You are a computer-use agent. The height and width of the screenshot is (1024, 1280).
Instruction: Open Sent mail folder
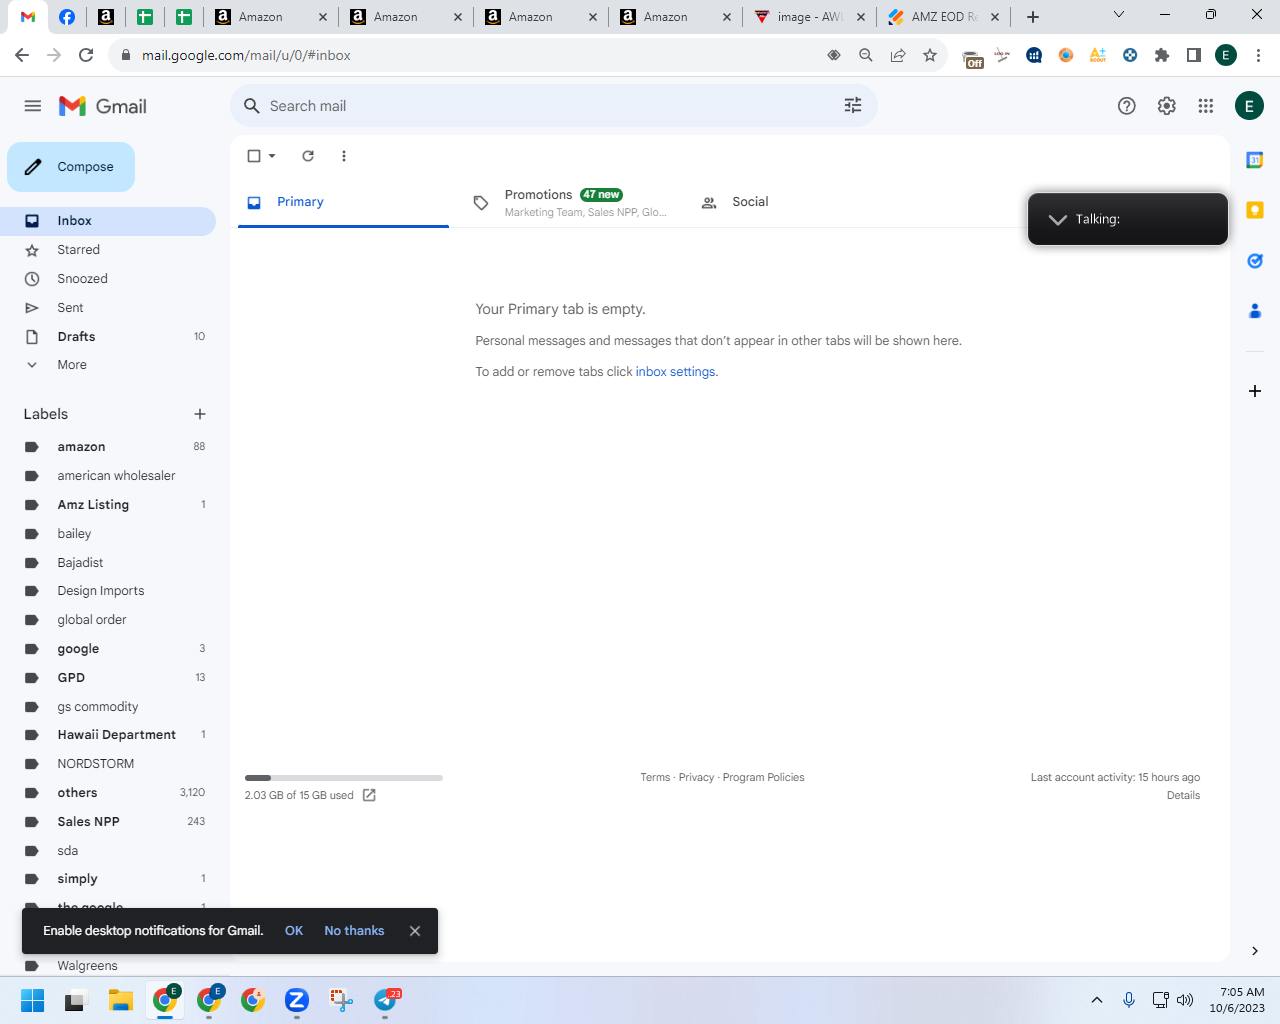[x=108, y=308]
